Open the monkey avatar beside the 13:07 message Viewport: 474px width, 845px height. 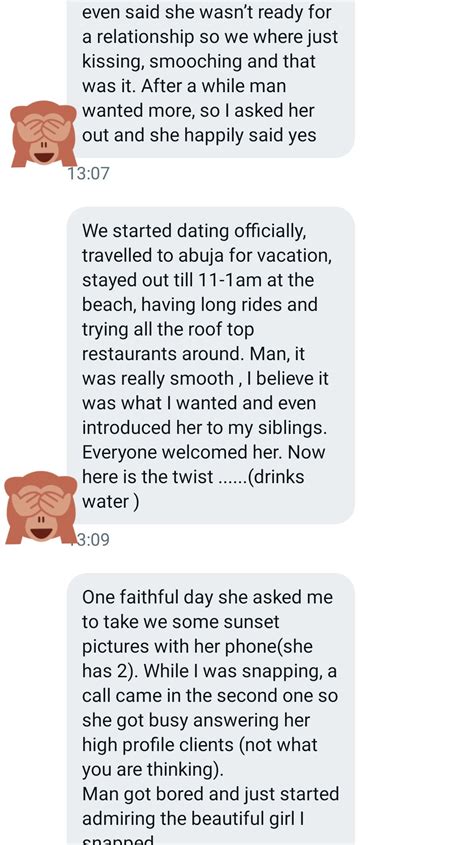[44, 133]
